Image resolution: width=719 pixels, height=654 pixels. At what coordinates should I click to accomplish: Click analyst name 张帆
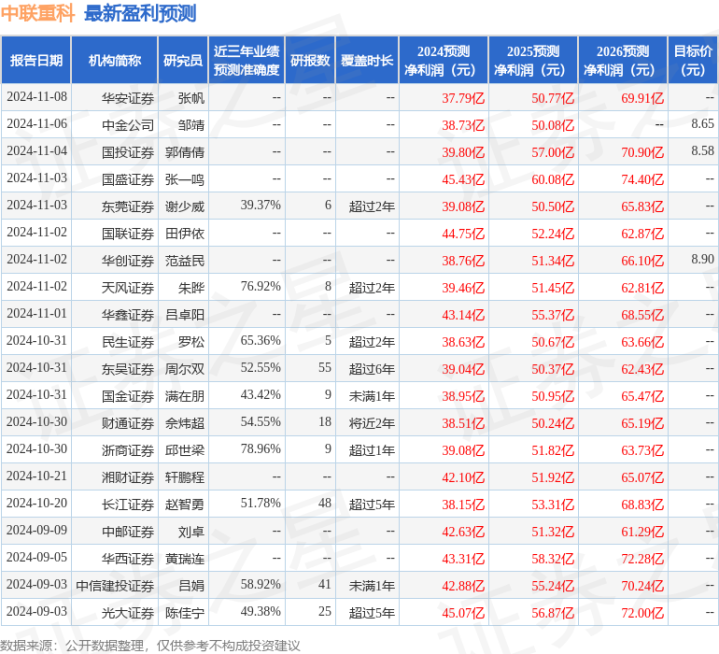[191, 98]
